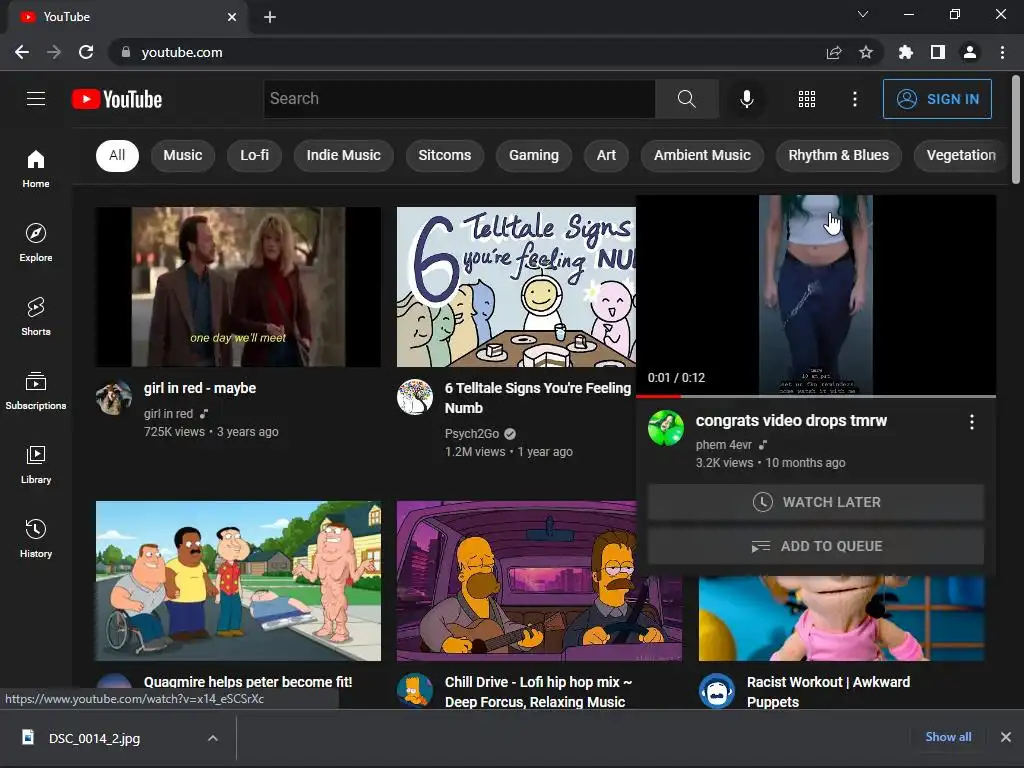The height and width of the screenshot is (768, 1024).
Task: Reload the YouTube page
Action: (86, 52)
